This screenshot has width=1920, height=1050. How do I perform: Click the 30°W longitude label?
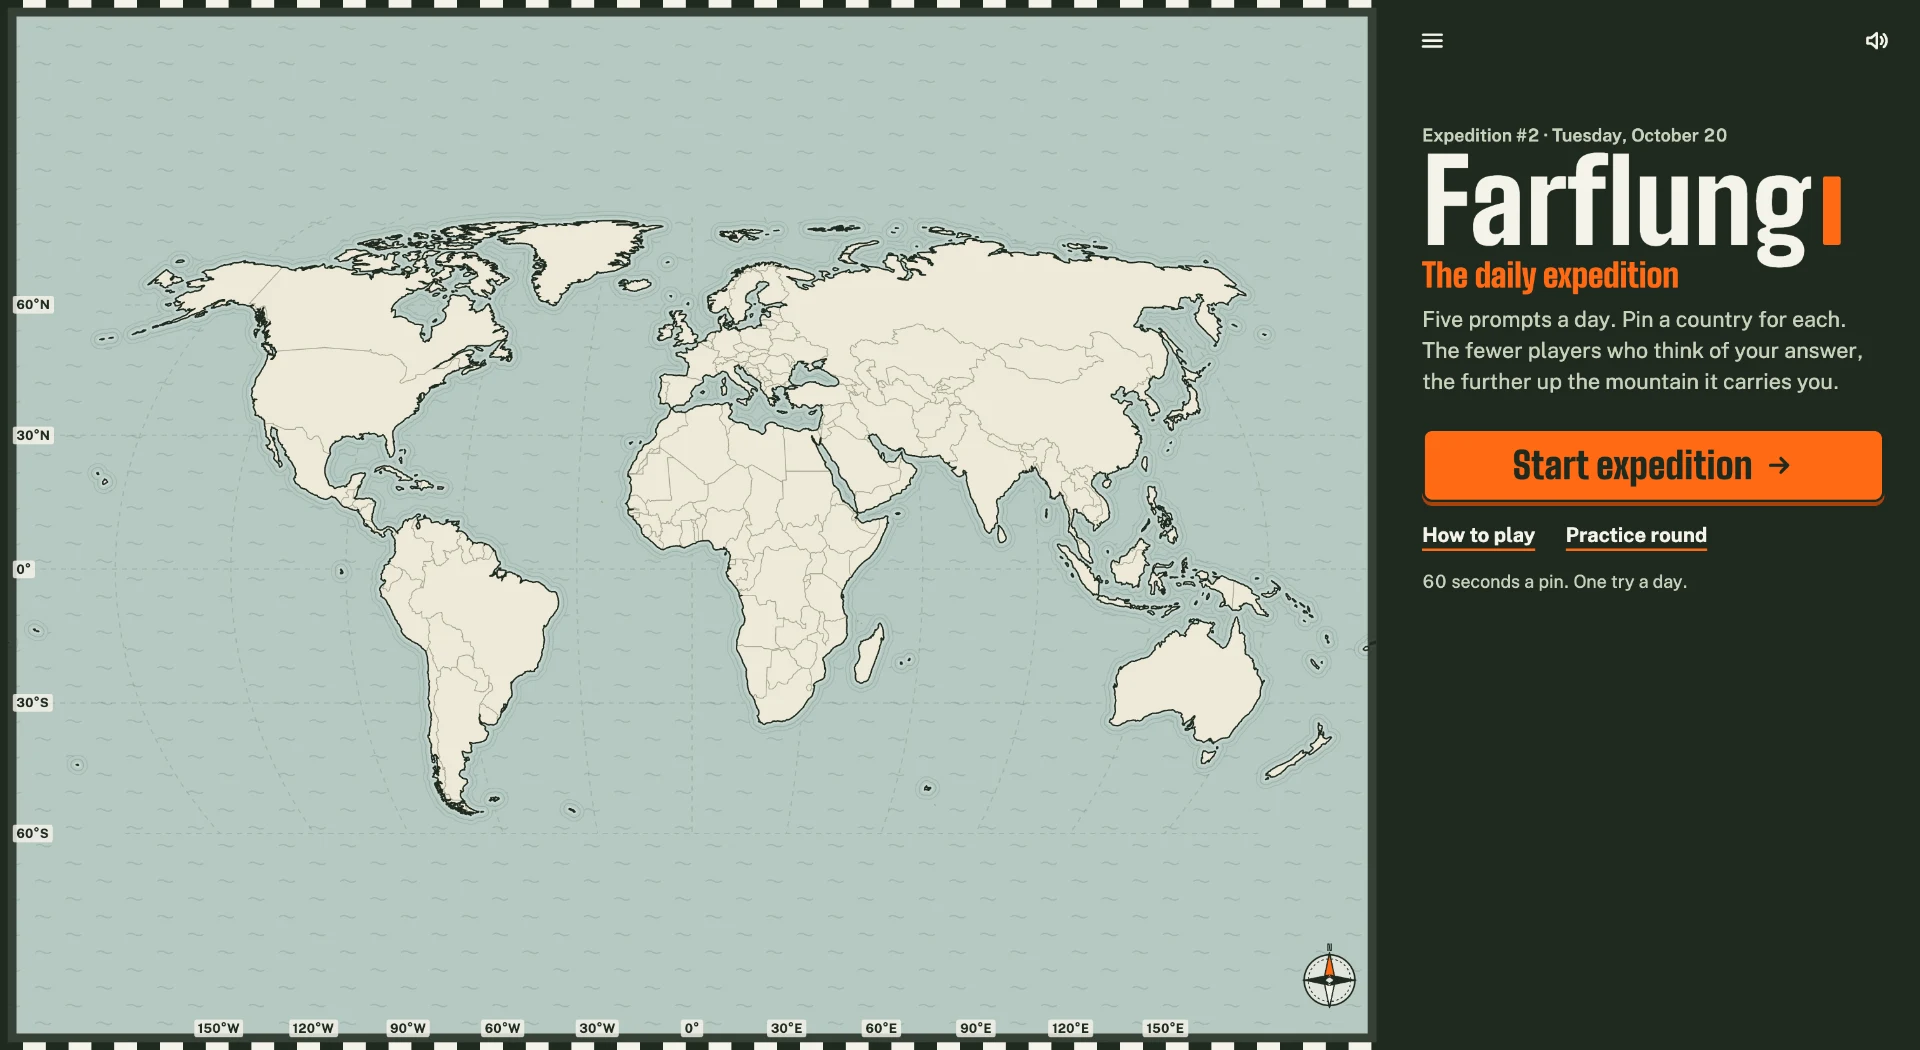(598, 1028)
